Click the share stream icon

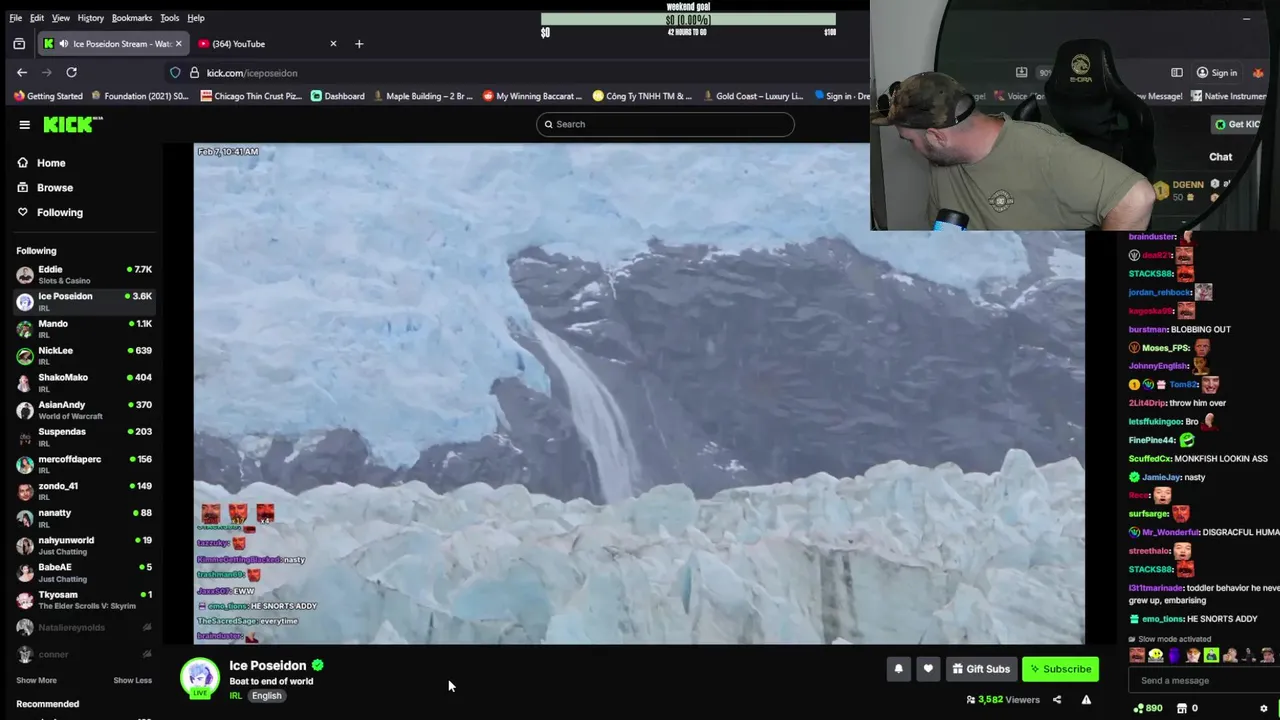point(1057,700)
